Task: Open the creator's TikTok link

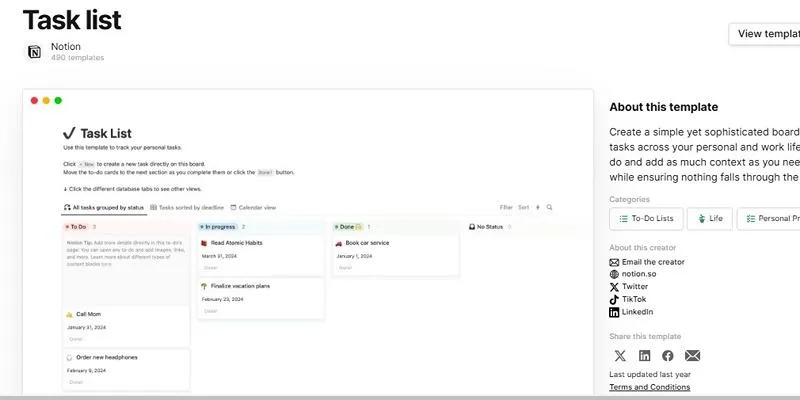Action: pyautogui.click(x=634, y=299)
